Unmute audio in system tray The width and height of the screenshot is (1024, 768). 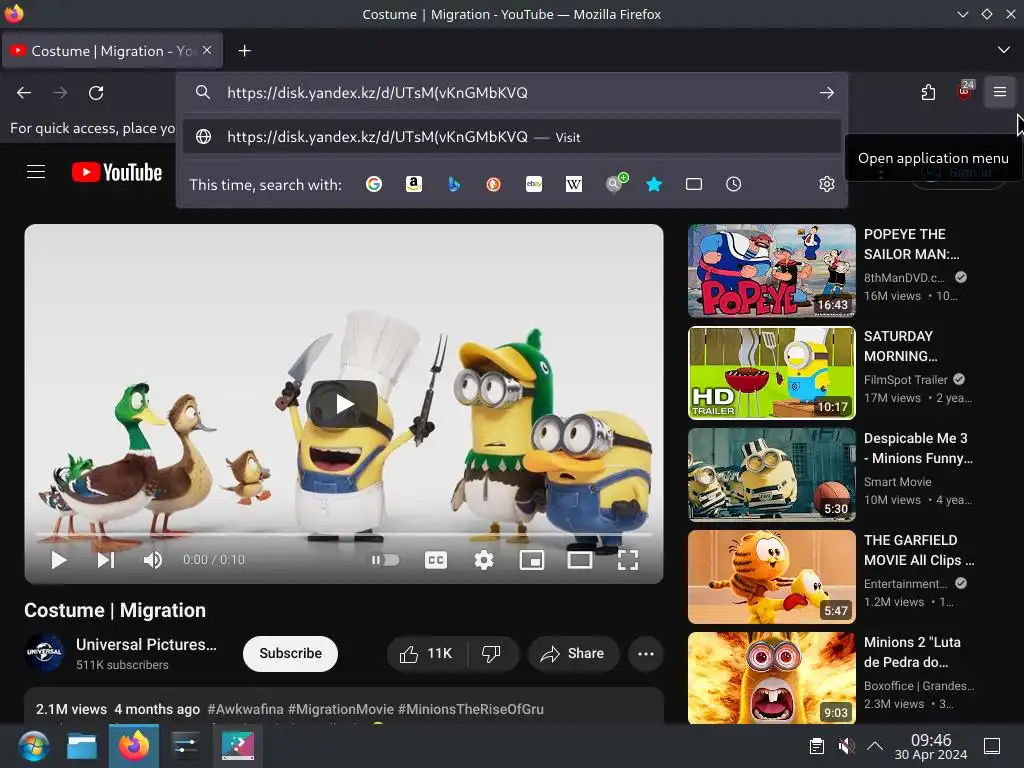click(846, 746)
